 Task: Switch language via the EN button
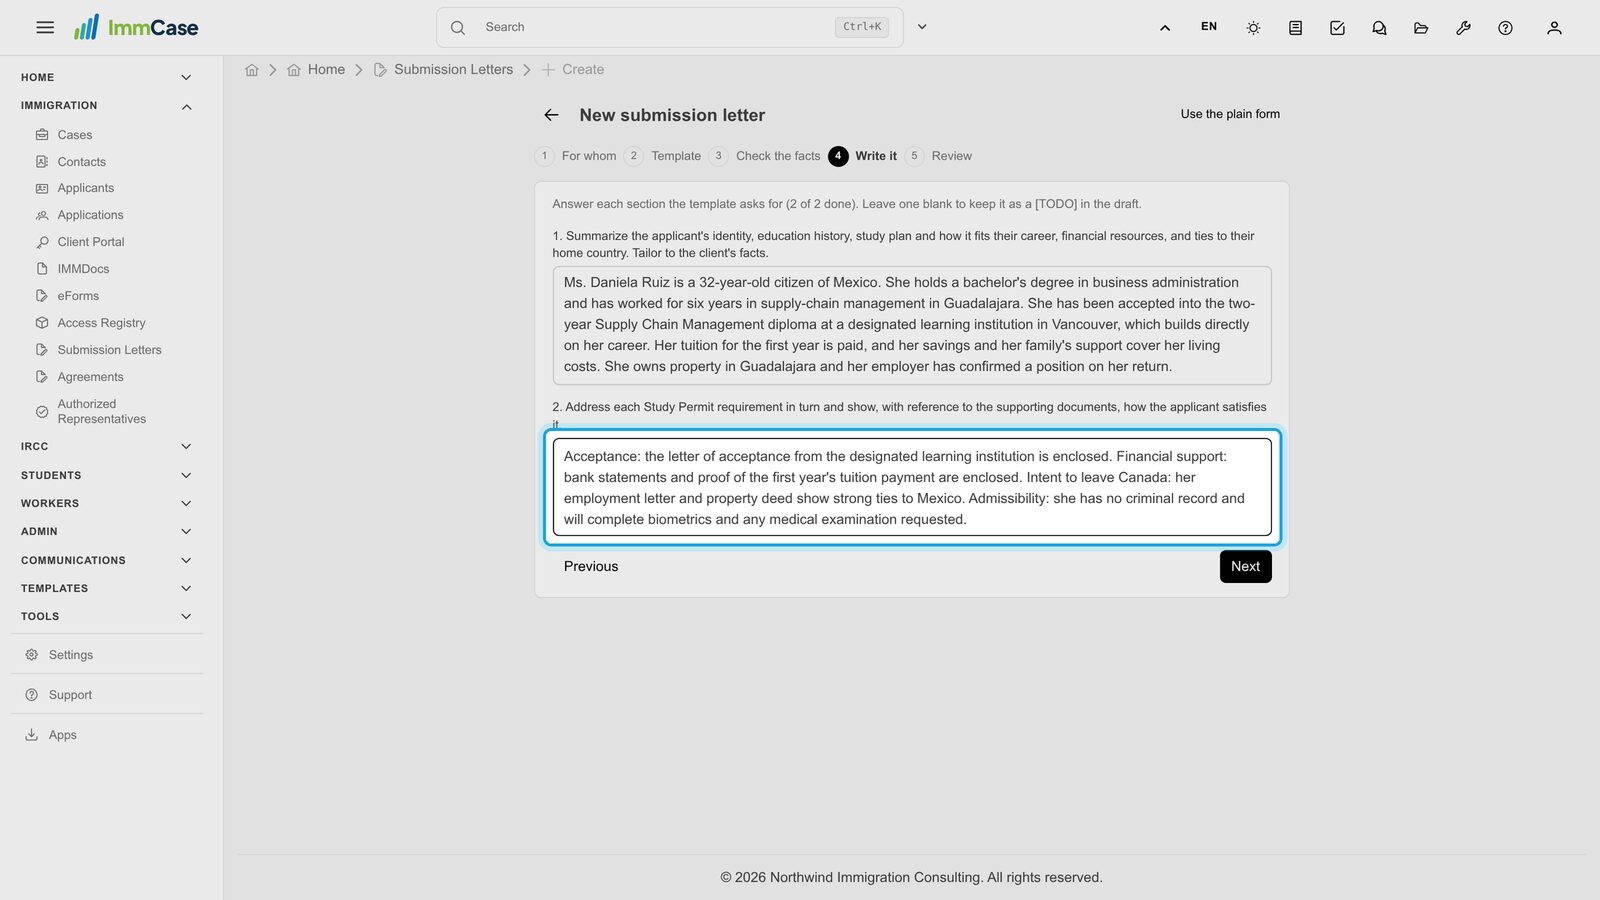pos(1209,27)
